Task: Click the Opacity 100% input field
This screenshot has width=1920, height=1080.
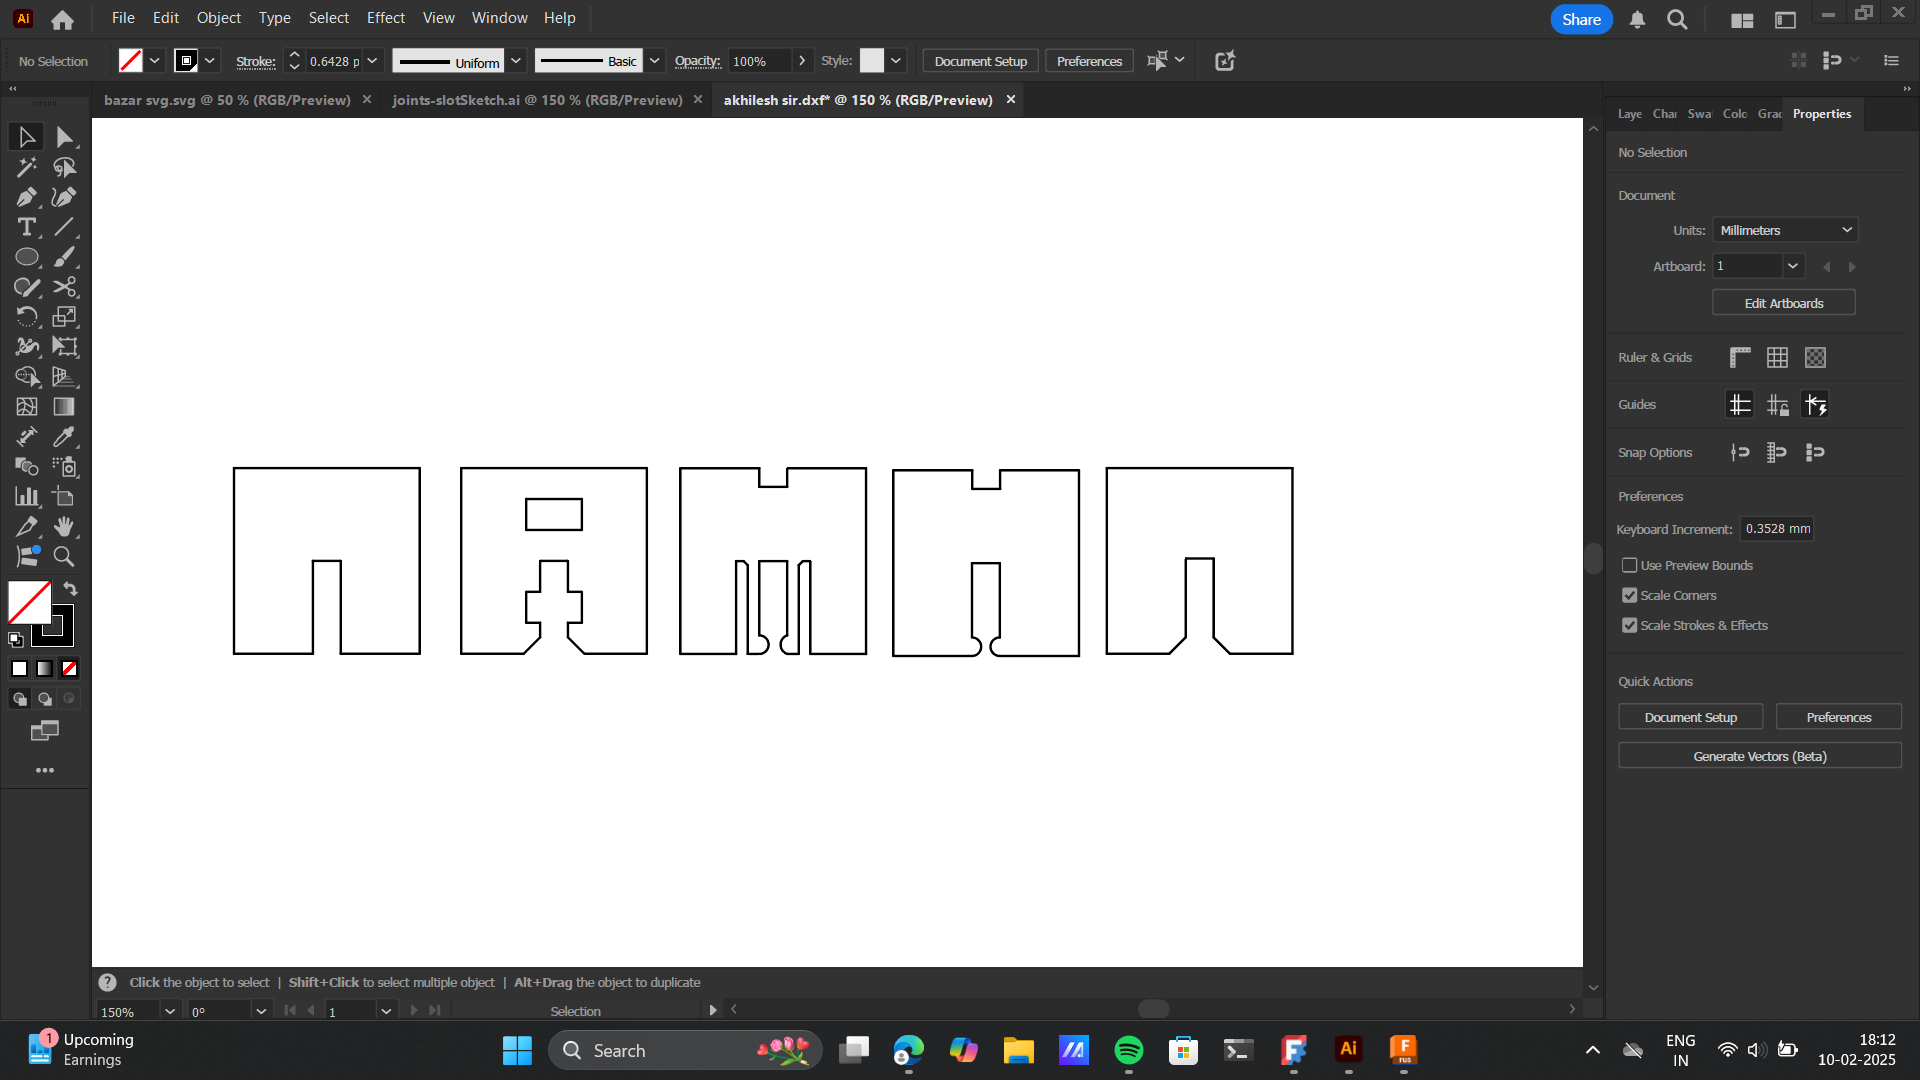Action: click(x=758, y=61)
